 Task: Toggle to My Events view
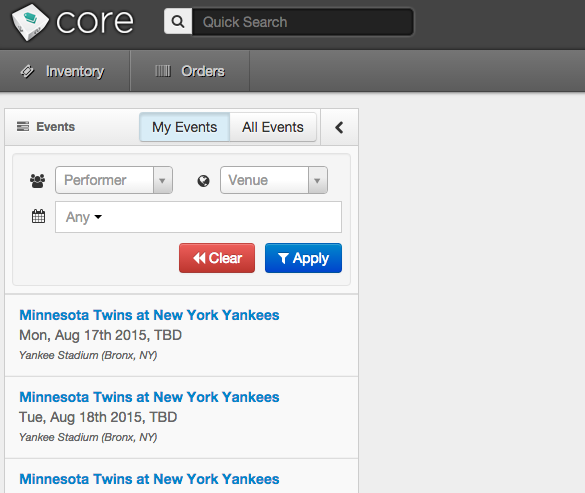[x=184, y=127]
